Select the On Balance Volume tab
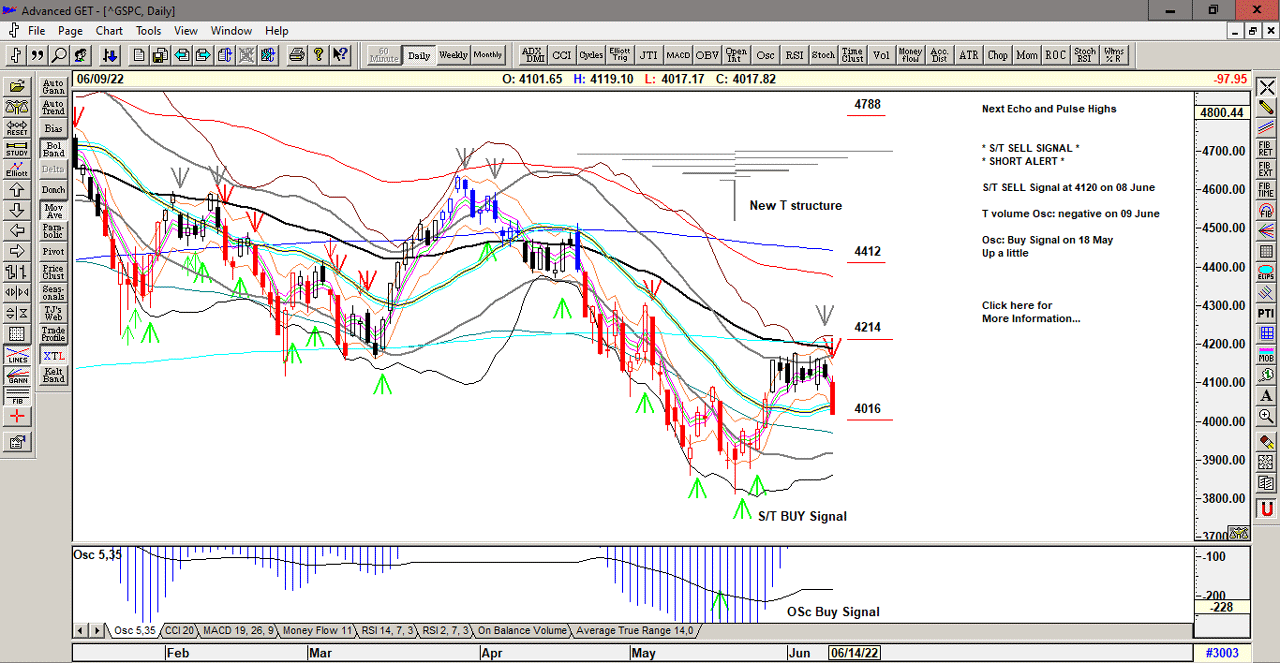 pyautogui.click(x=520, y=631)
